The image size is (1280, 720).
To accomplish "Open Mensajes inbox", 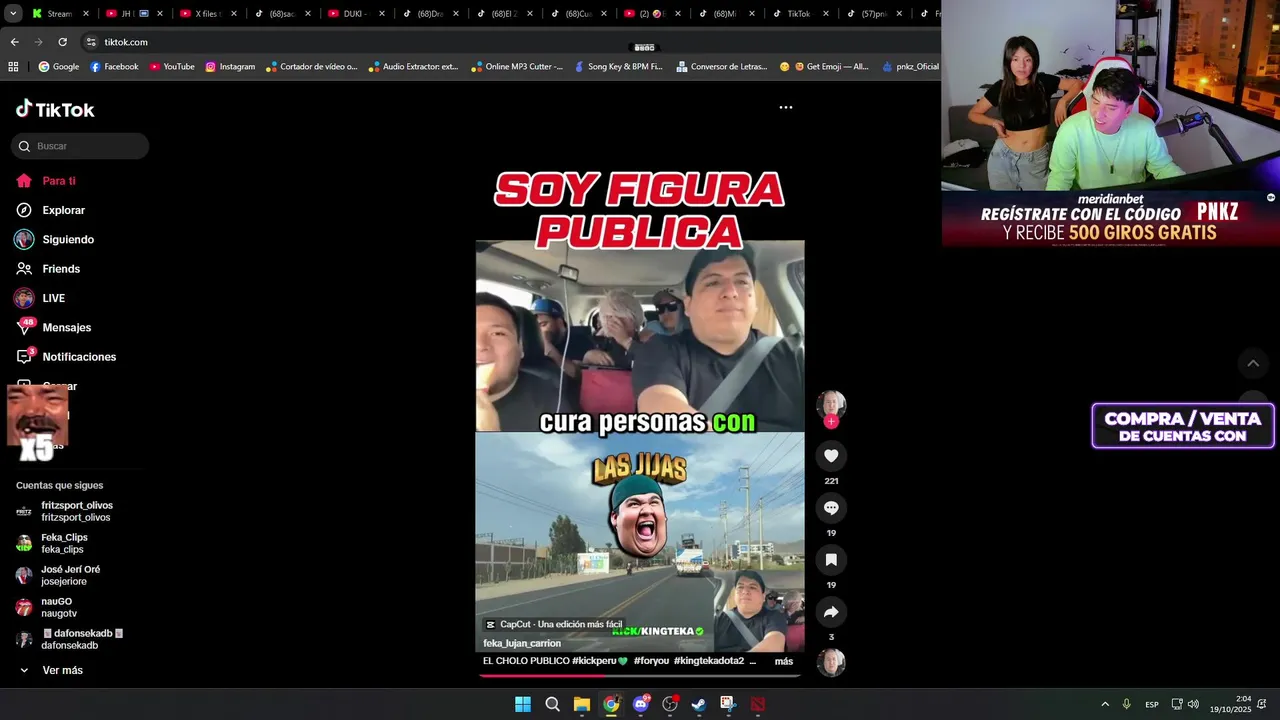I will click(x=53, y=327).
